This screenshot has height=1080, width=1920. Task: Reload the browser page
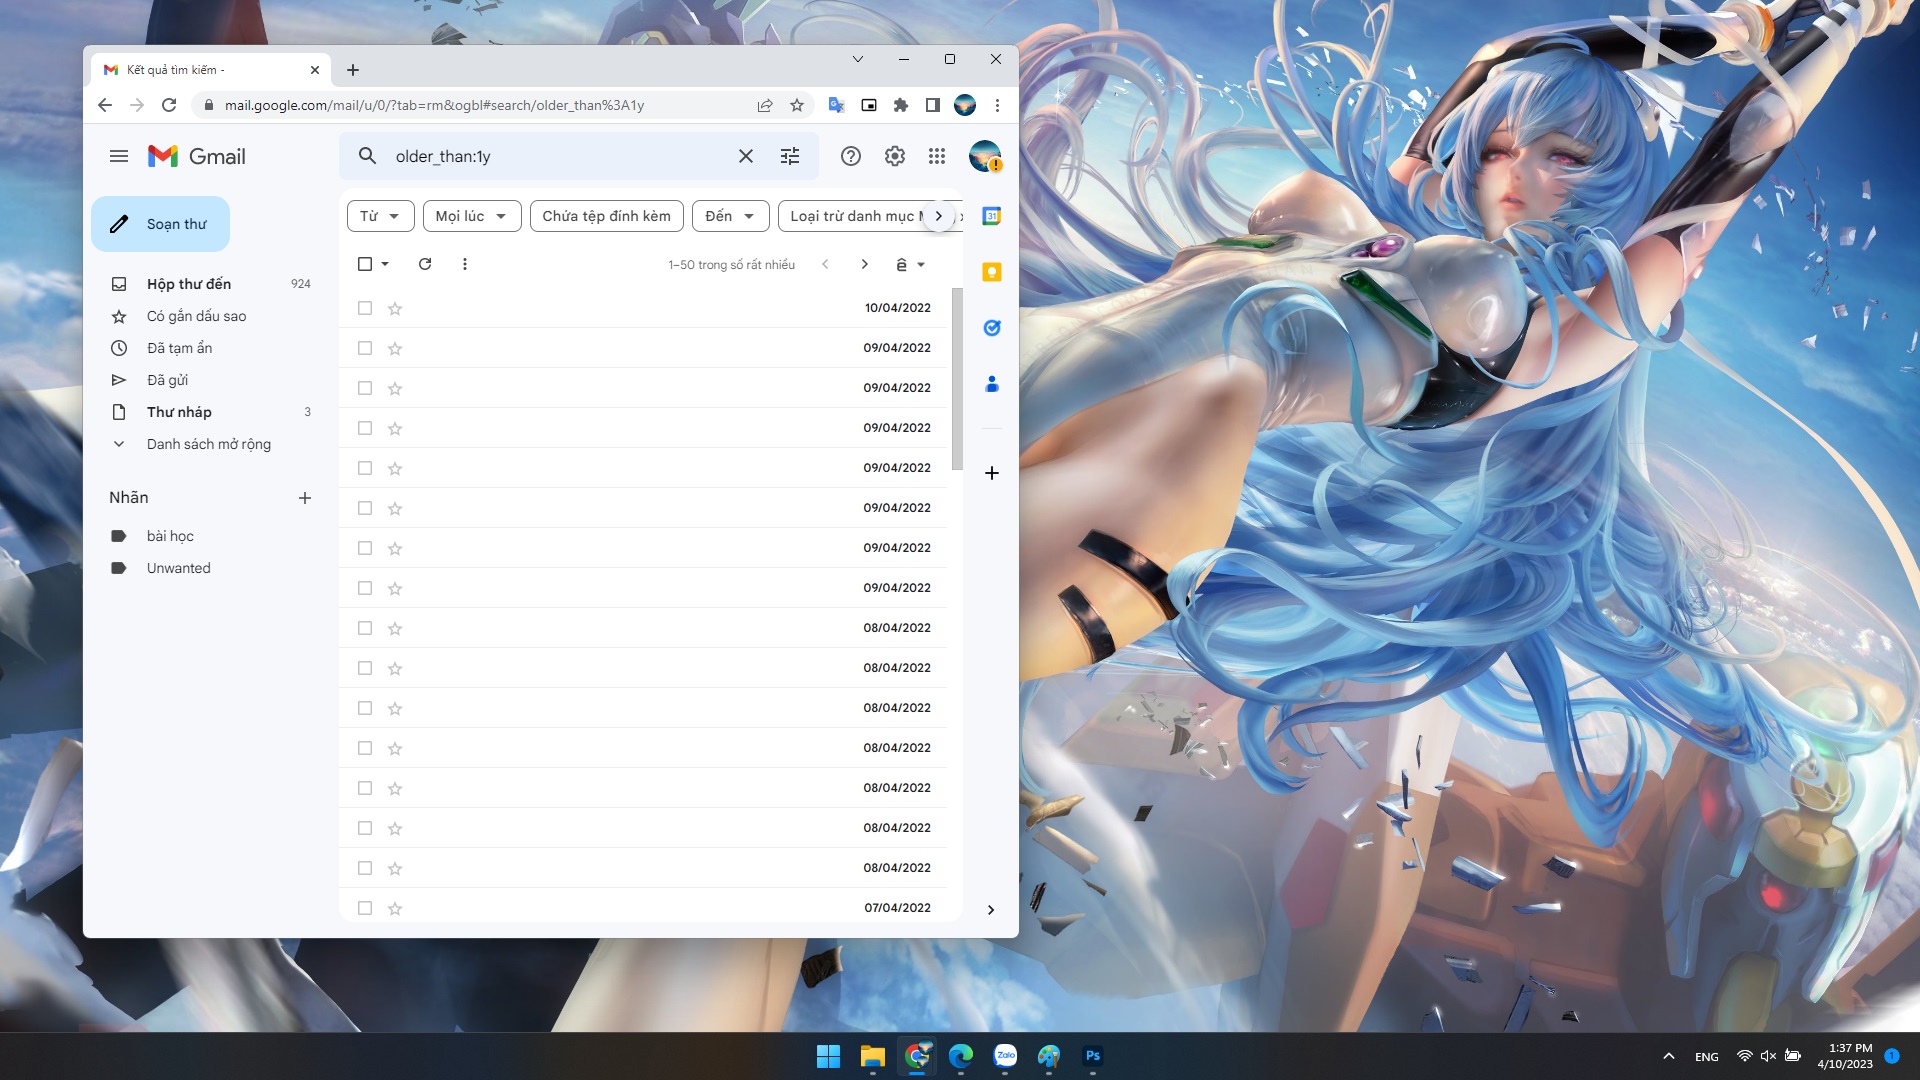pos(169,105)
